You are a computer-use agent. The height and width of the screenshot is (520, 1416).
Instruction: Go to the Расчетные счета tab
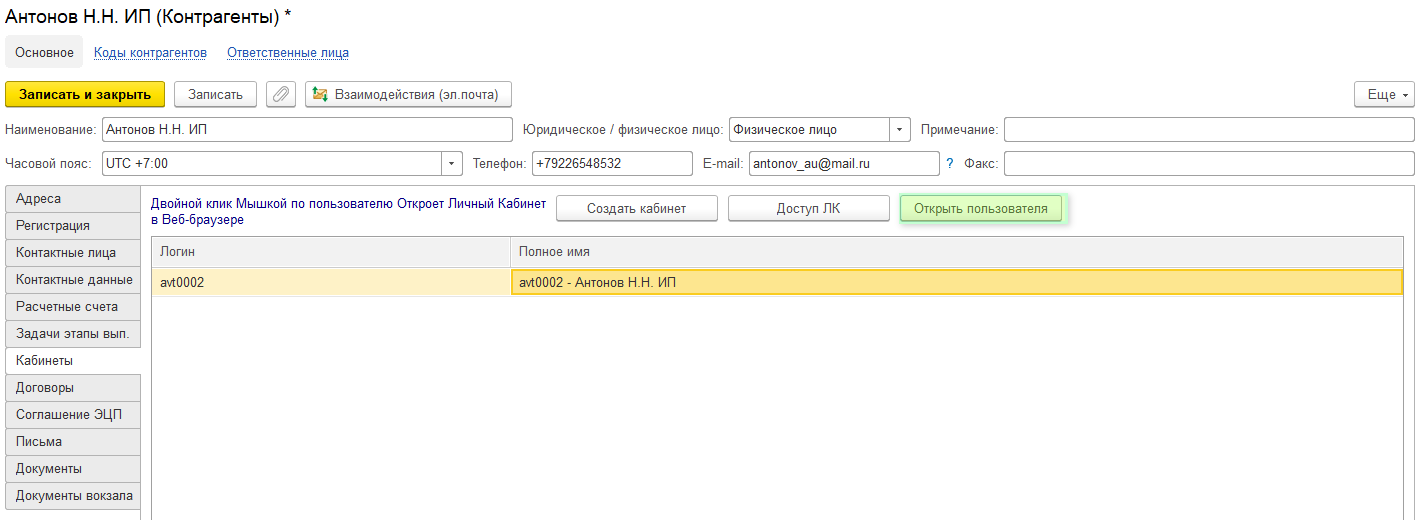click(73, 307)
